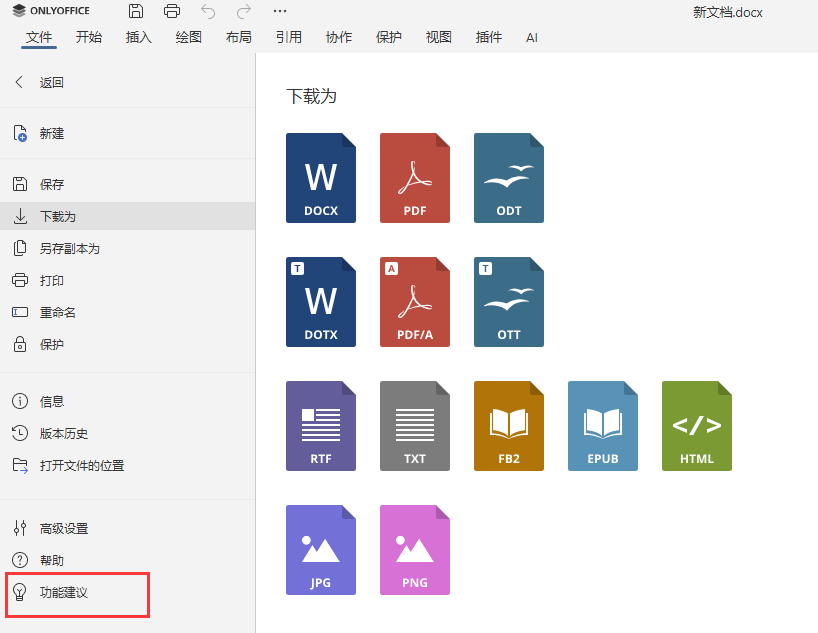Switch to the 插入 tab
The height and width of the screenshot is (633, 818).
tap(139, 37)
